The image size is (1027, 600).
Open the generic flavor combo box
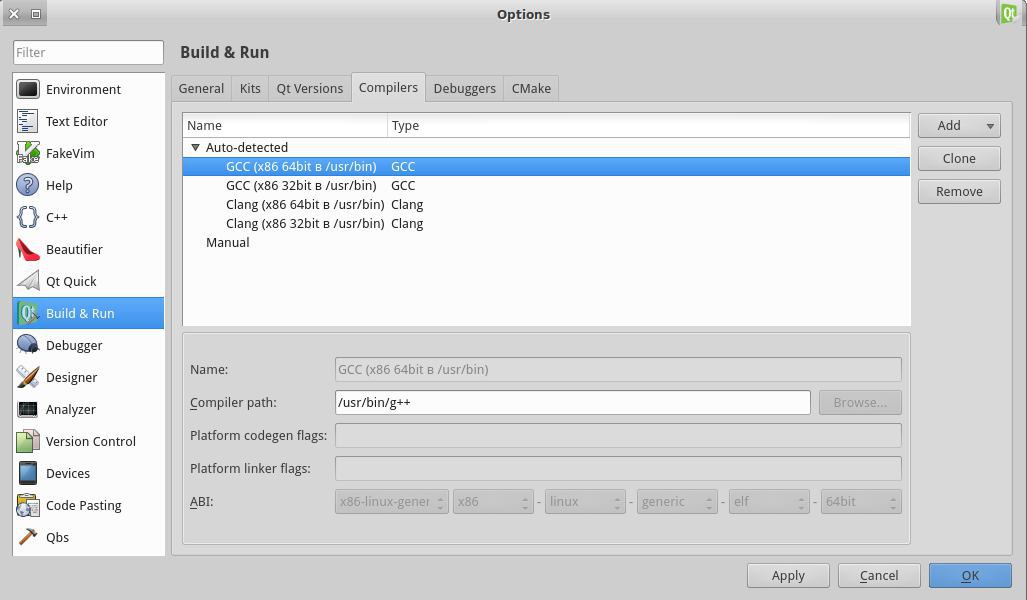(677, 502)
